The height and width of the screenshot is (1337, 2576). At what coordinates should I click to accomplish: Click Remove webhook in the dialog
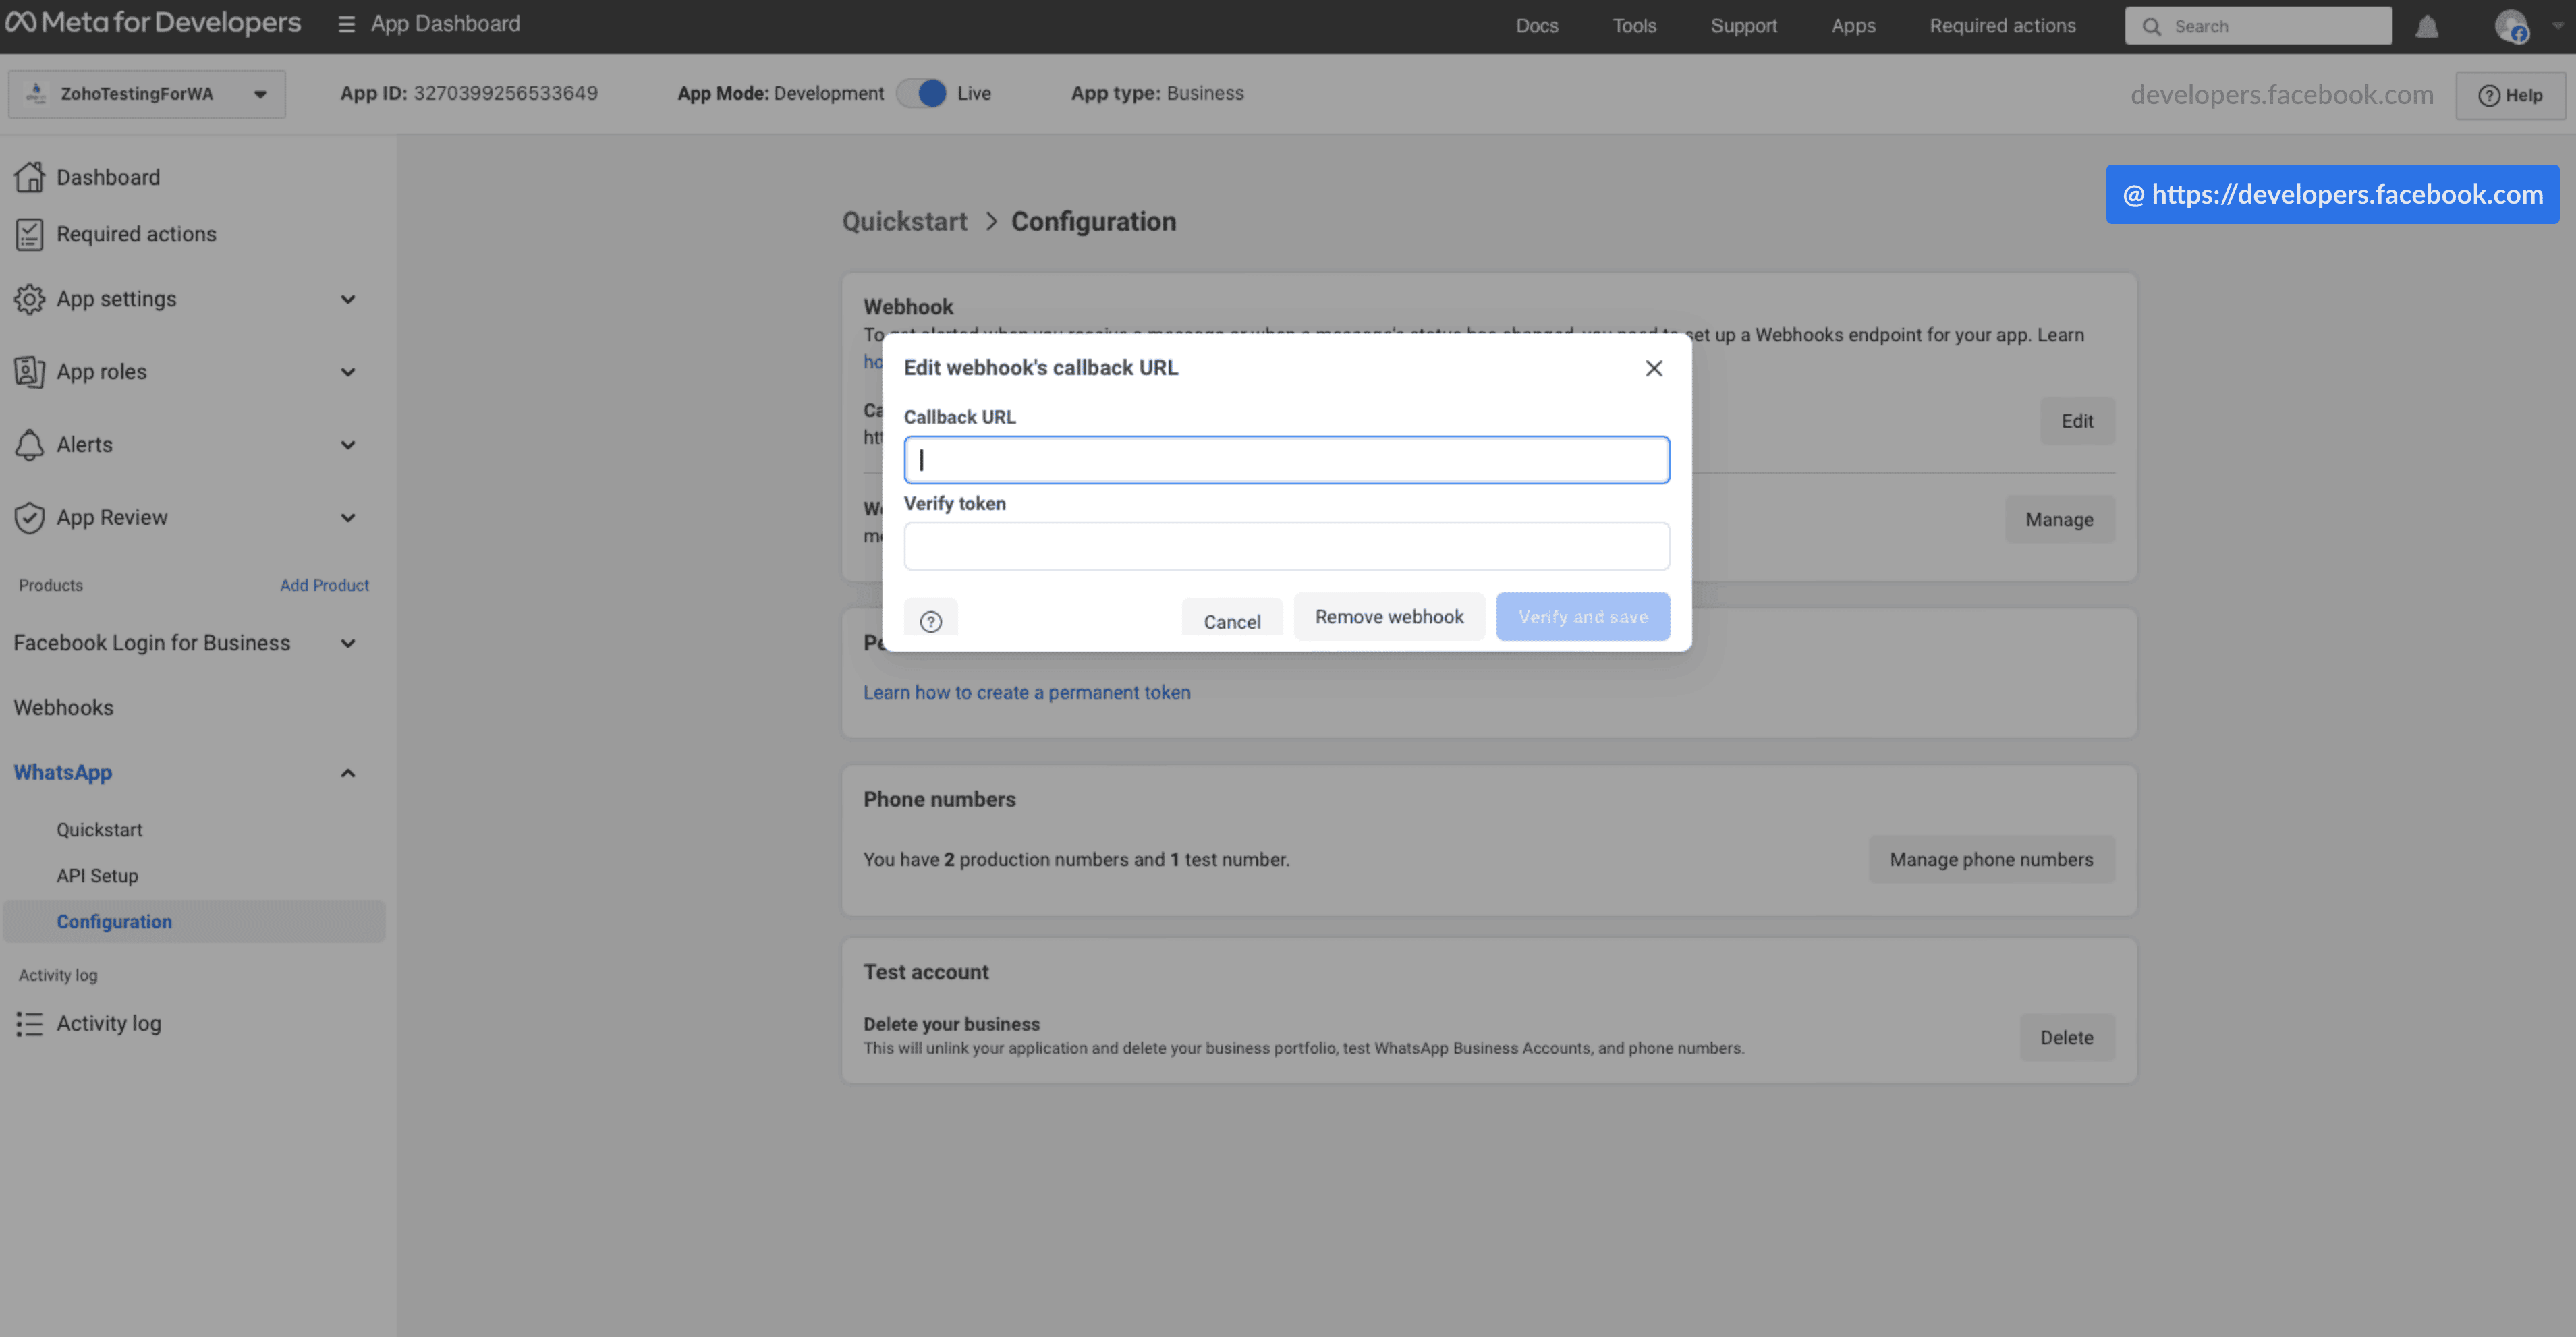click(1389, 616)
